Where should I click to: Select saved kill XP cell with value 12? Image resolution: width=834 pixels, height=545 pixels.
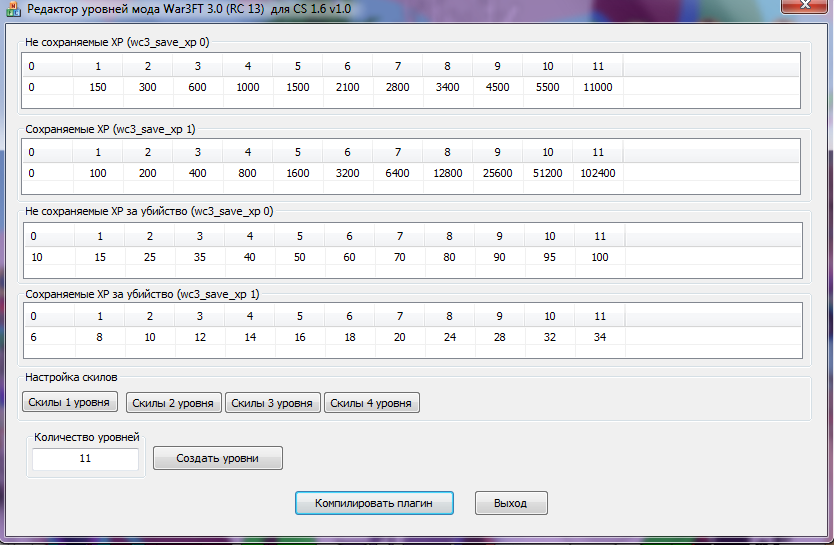(199, 337)
